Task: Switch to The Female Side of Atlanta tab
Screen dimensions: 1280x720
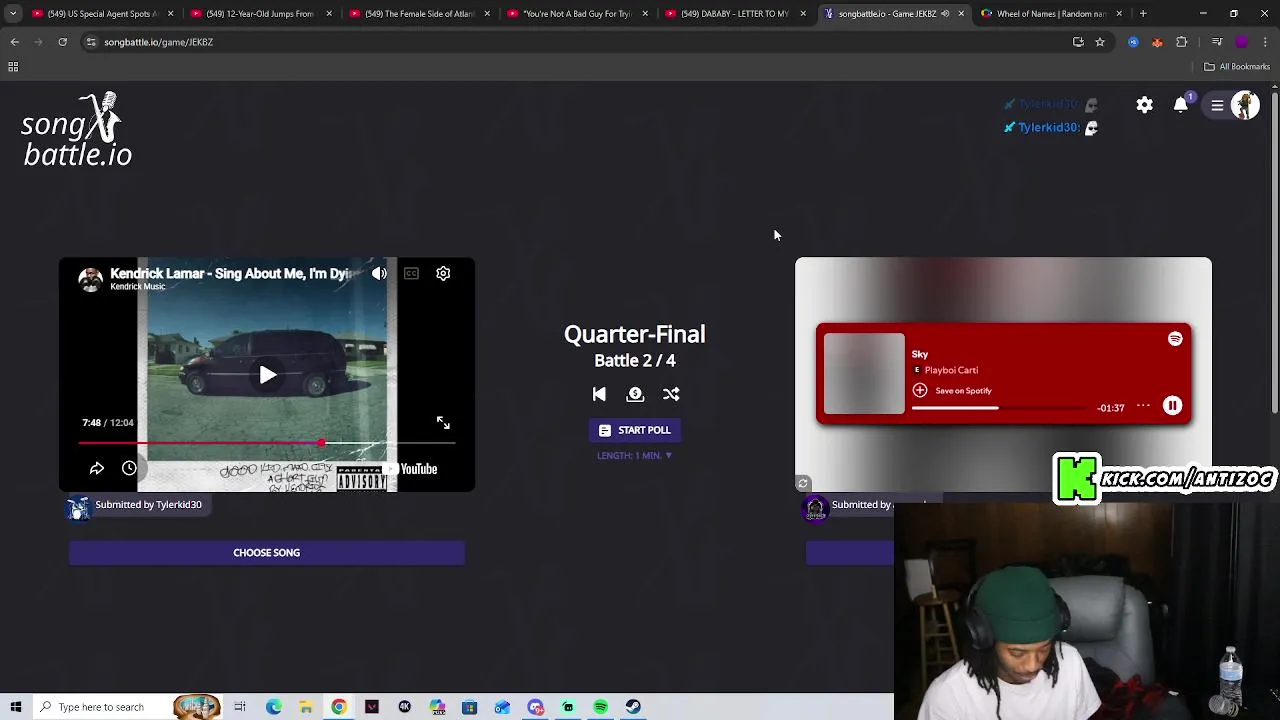Action: point(419,14)
